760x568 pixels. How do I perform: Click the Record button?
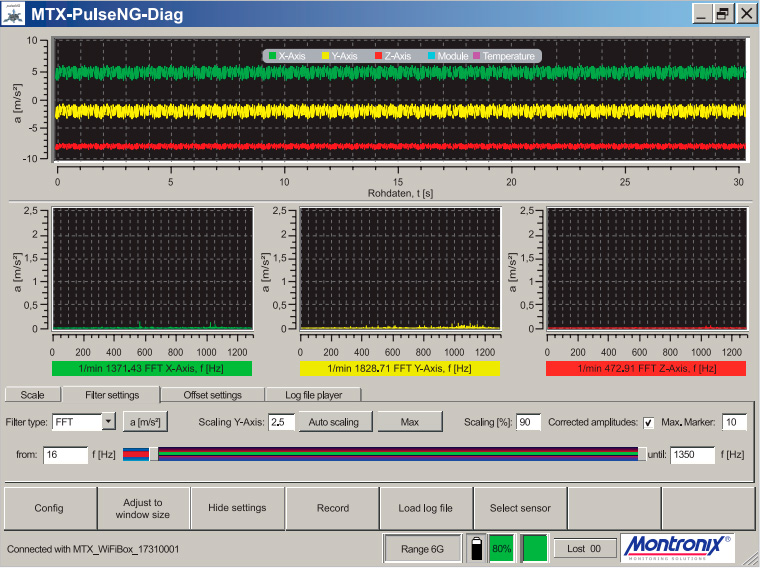pos(333,508)
